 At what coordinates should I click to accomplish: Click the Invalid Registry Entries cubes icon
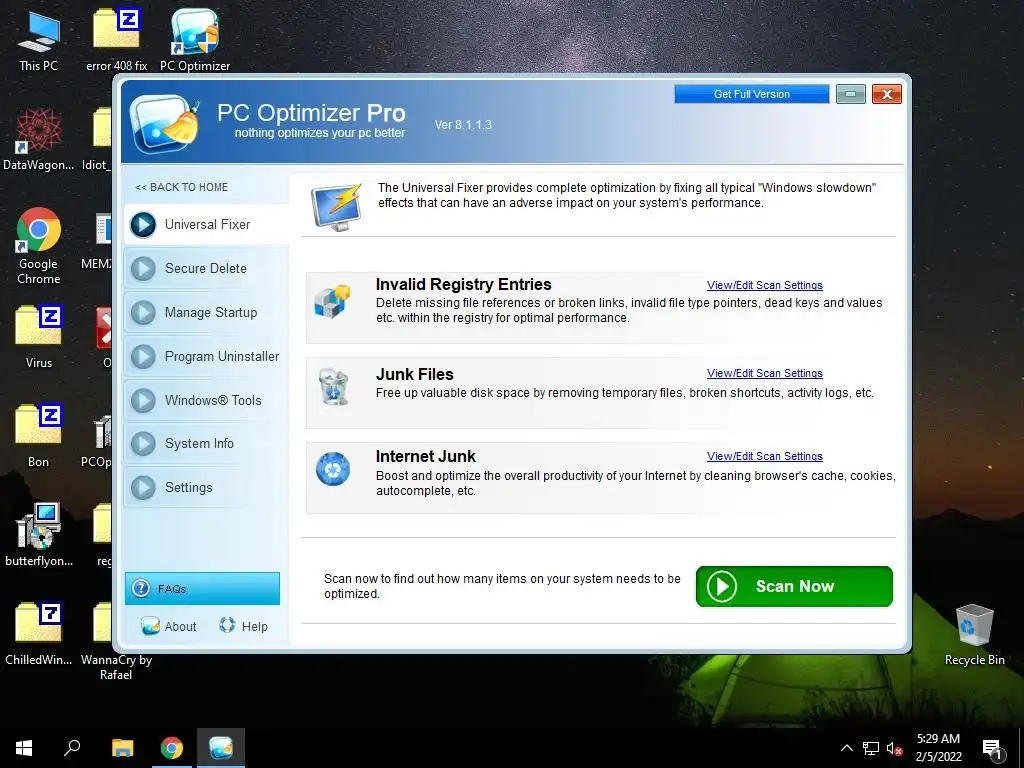click(332, 301)
